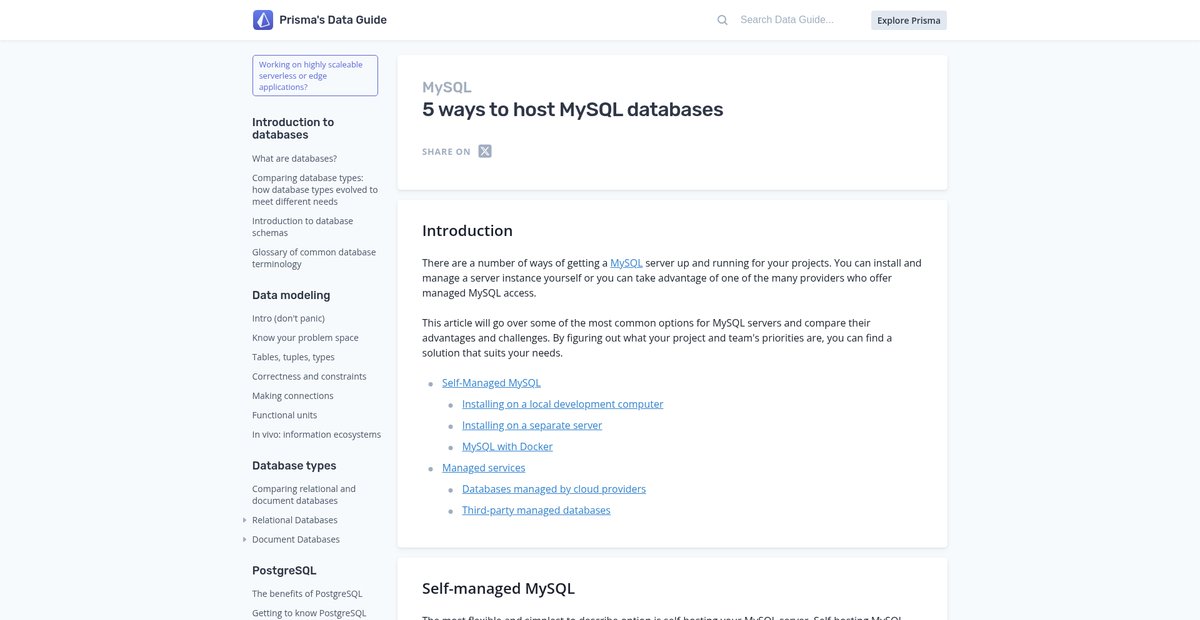The height and width of the screenshot is (620, 1200).
Task: Click the gray 'MySQL' category label
Action: point(447,87)
